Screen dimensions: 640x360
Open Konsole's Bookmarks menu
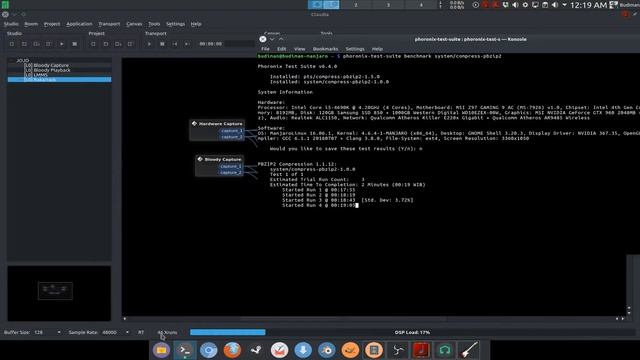[x=325, y=49]
